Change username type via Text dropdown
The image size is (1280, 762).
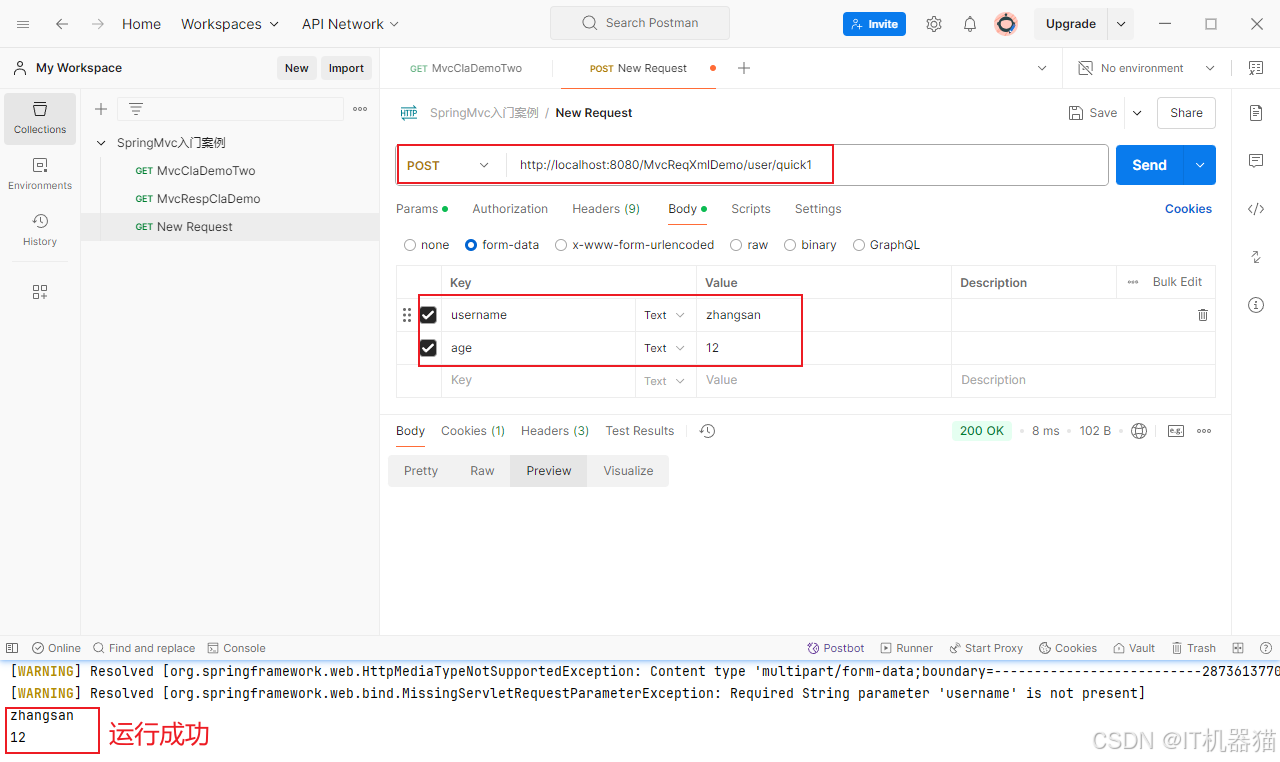[664, 315]
